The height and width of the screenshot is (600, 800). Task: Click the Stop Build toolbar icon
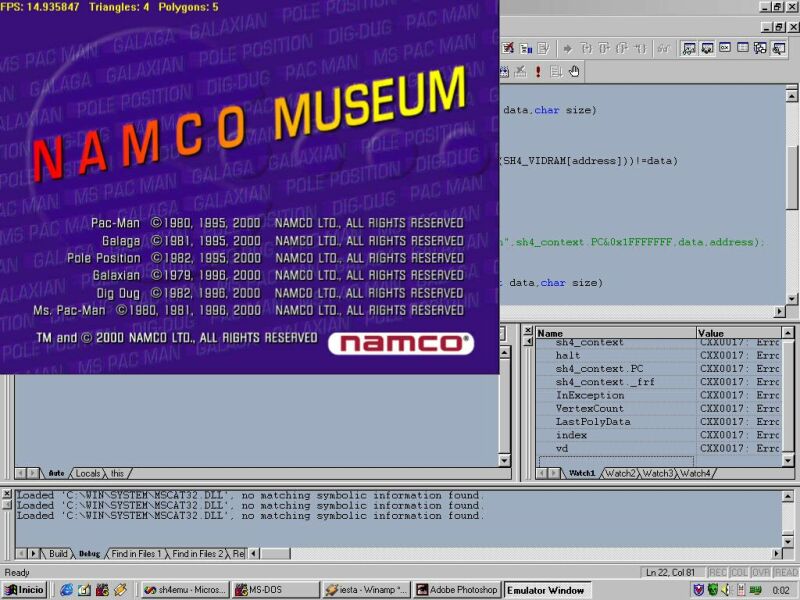click(x=520, y=71)
